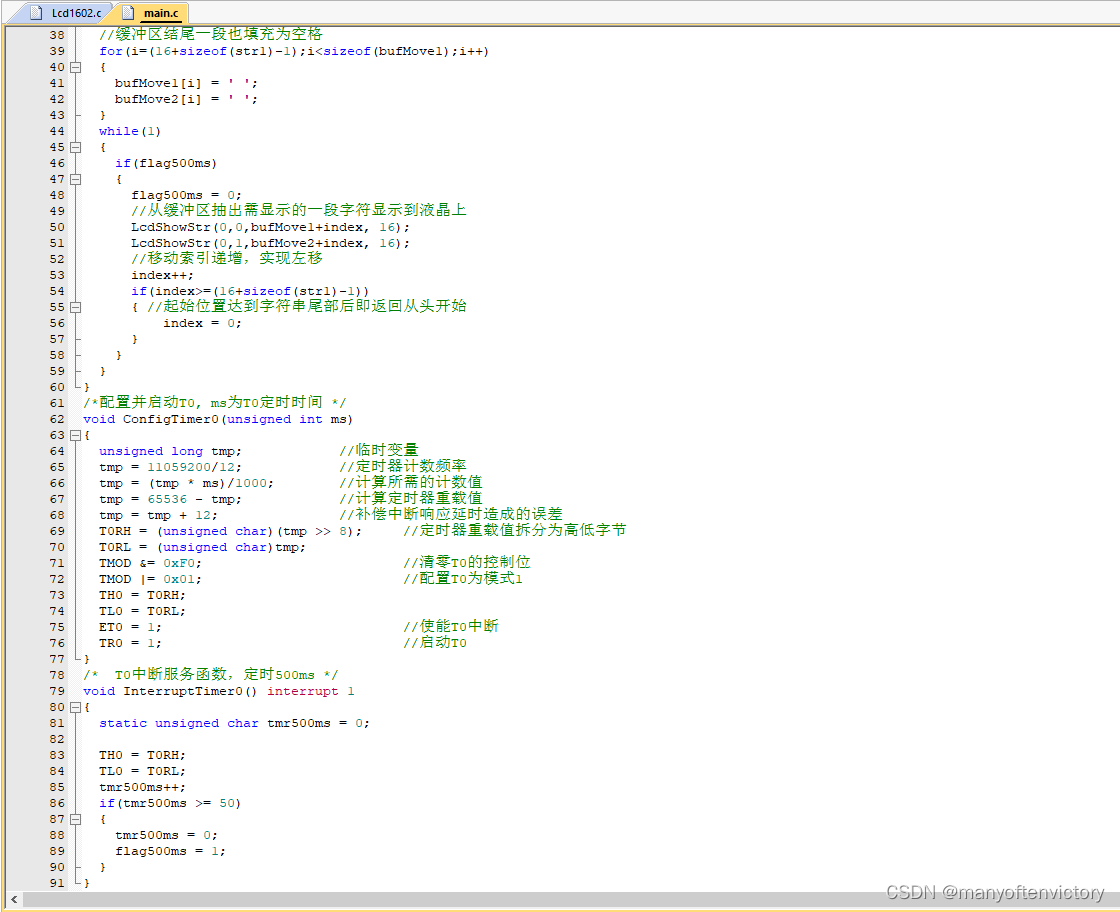This screenshot has height=912, width=1120.
Task: Click 'TMOD |= 0x01;' statement
Action: click(x=150, y=579)
